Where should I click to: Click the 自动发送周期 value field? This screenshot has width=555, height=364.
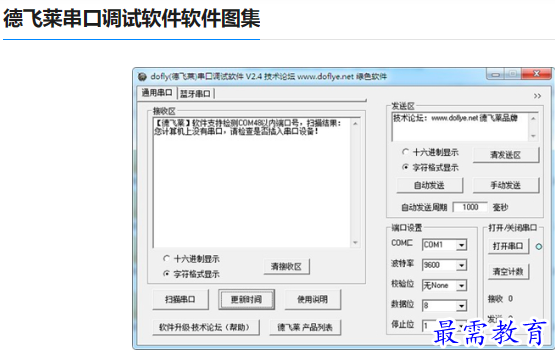[x=470, y=207]
